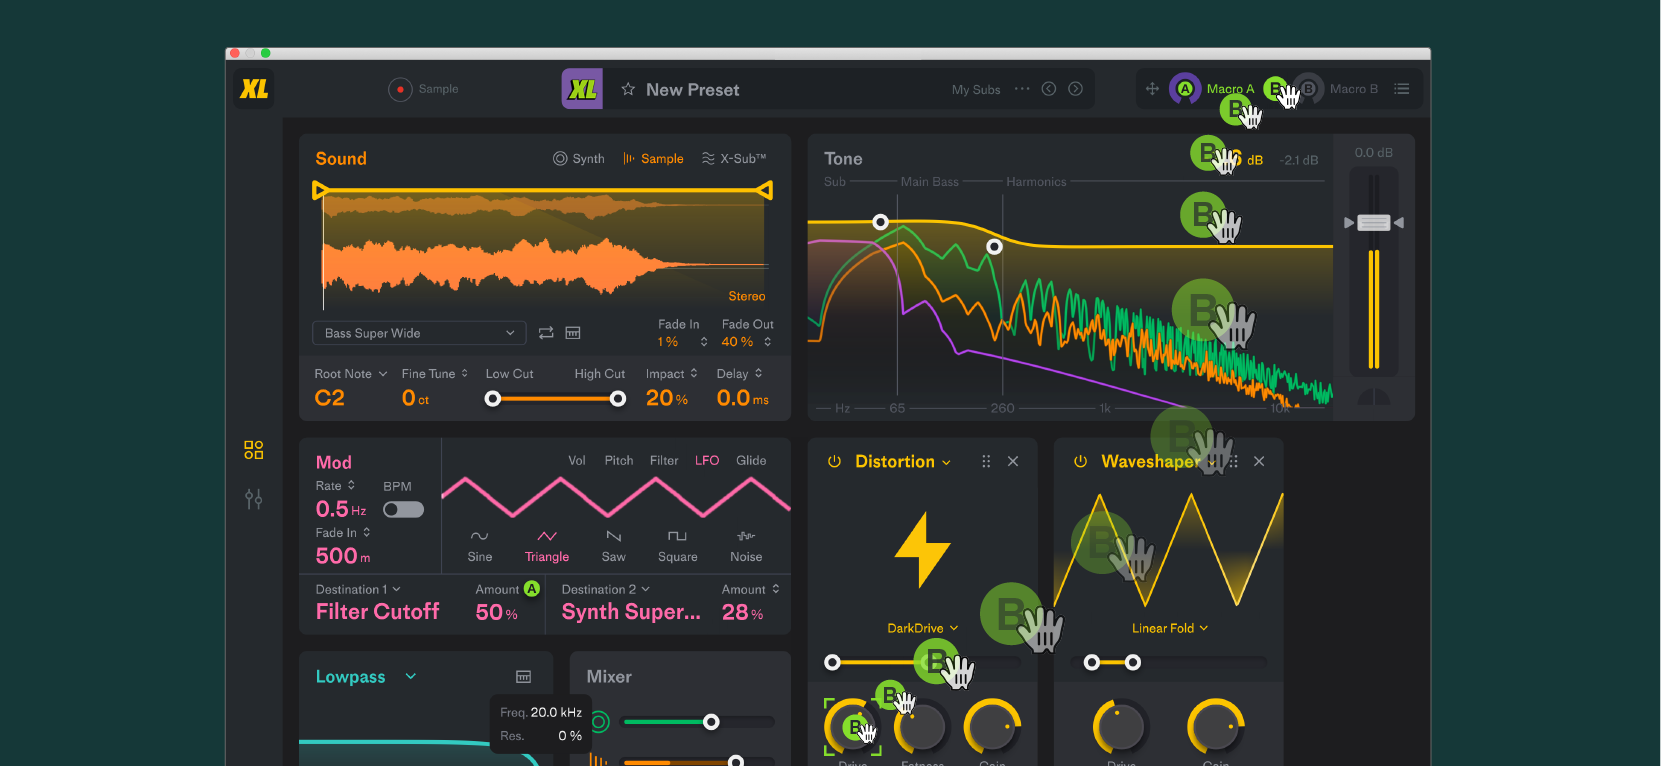Remove the Distortion module with X
The width and height of the screenshot is (1661, 766).
pyautogui.click(x=1013, y=461)
